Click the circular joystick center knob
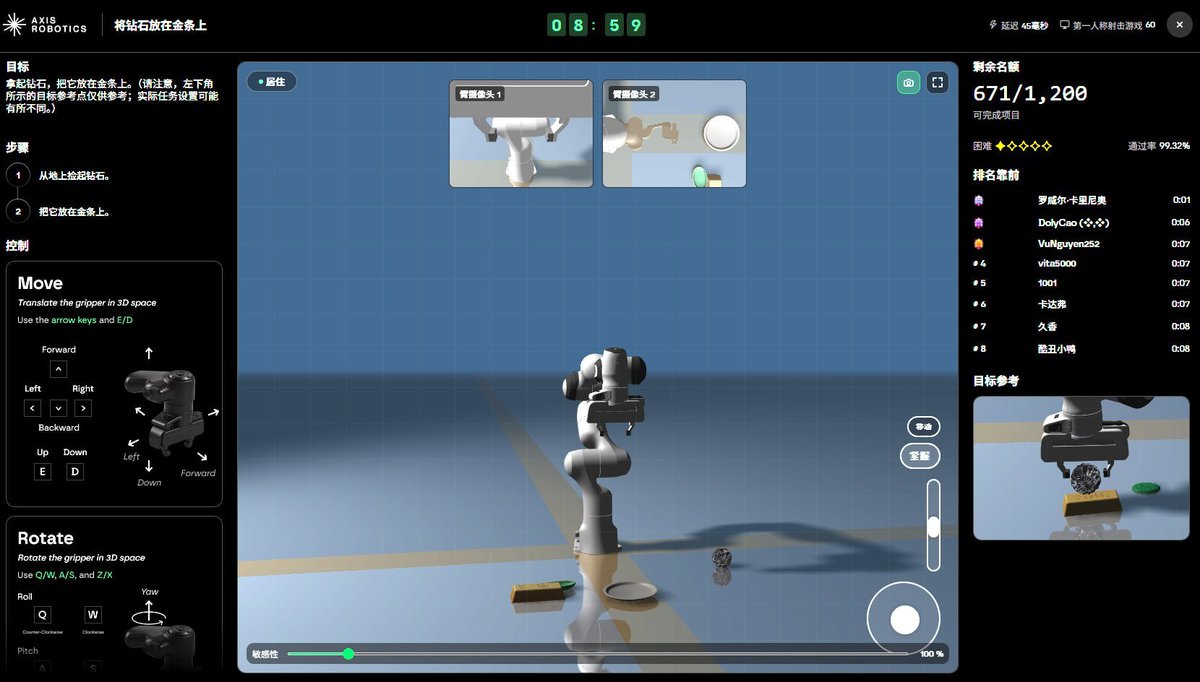Screen dimensions: 1200x682 [x=904, y=620]
